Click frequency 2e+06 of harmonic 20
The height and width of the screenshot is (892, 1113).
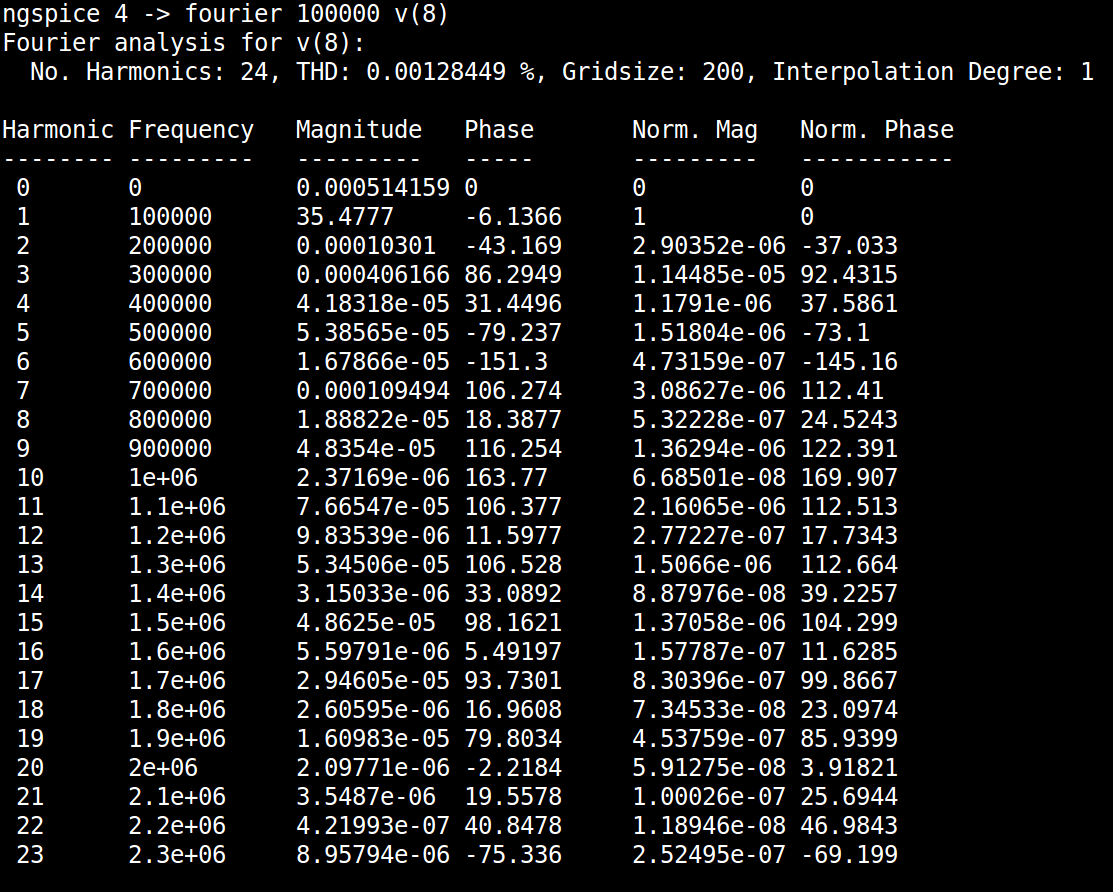163,769
